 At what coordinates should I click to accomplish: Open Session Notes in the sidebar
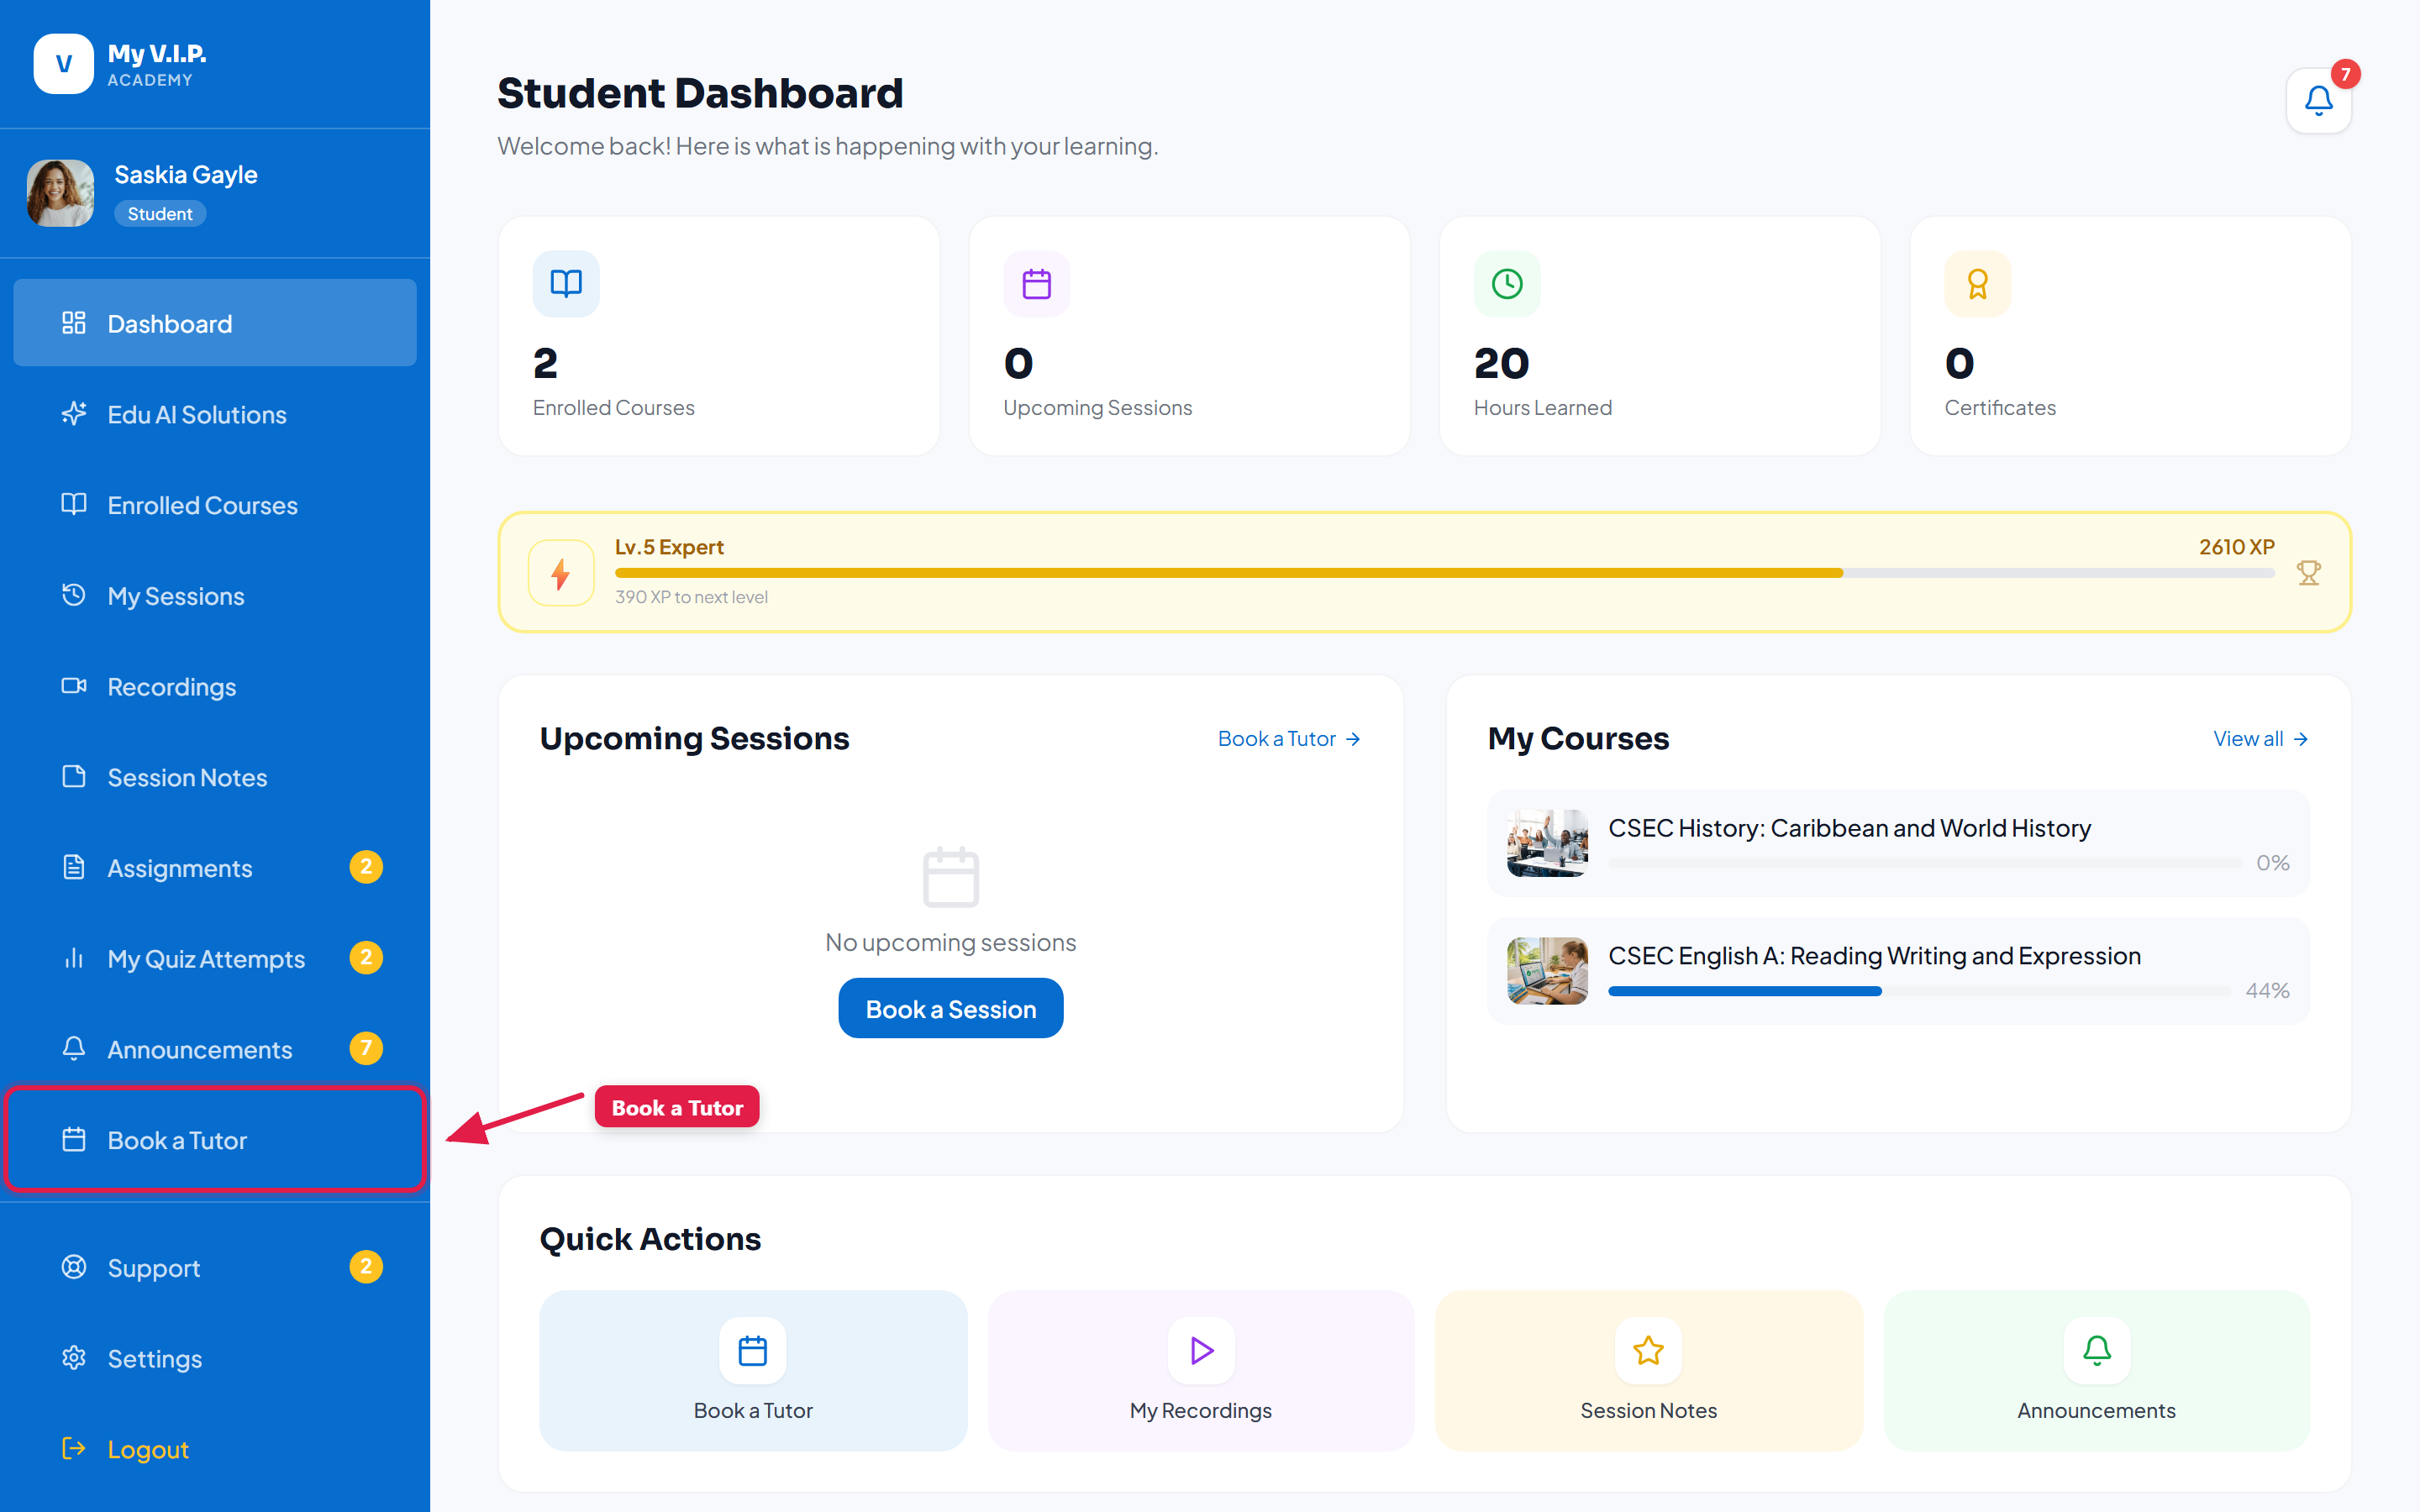tap(215, 777)
